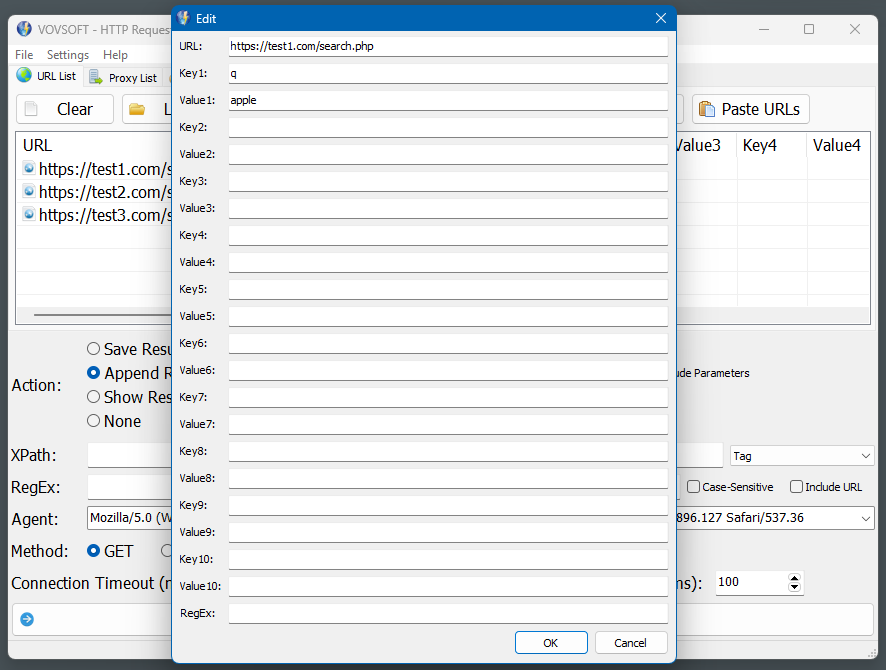The height and width of the screenshot is (670, 886).
Task: Select the GET method radio button
Action: (x=93, y=550)
